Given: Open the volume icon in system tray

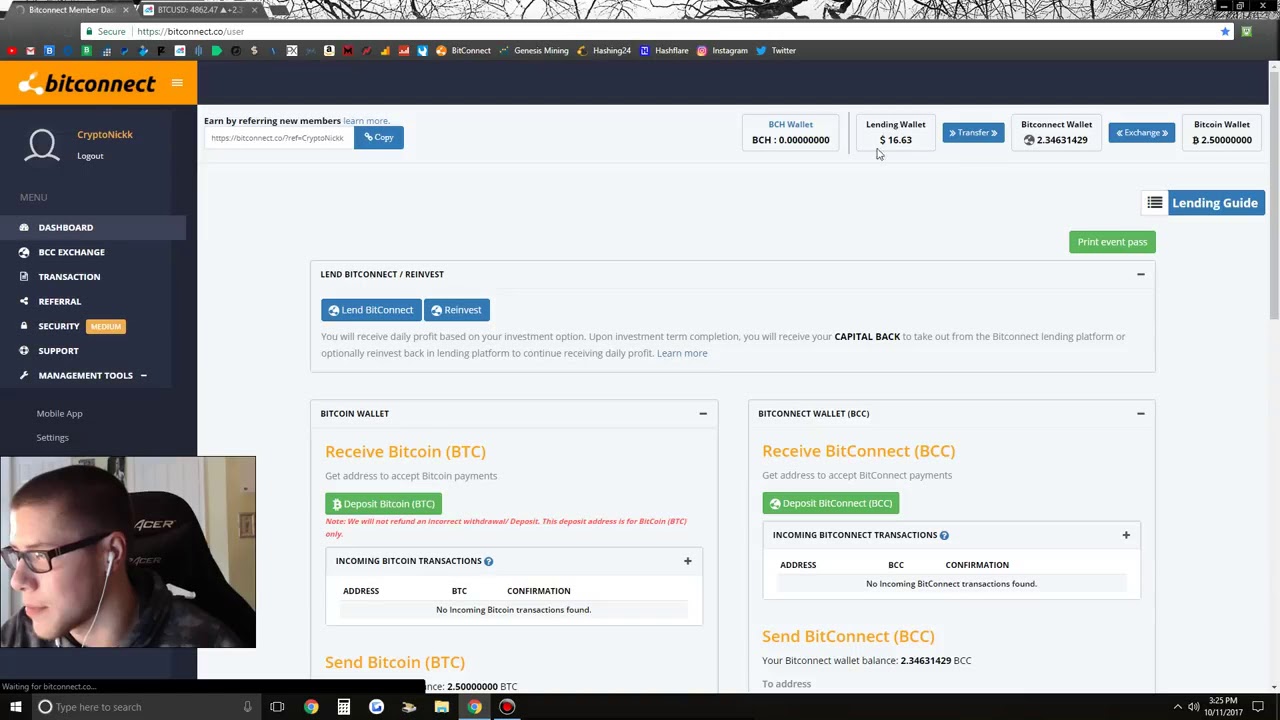Looking at the screenshot, I should pos(1193,707).
